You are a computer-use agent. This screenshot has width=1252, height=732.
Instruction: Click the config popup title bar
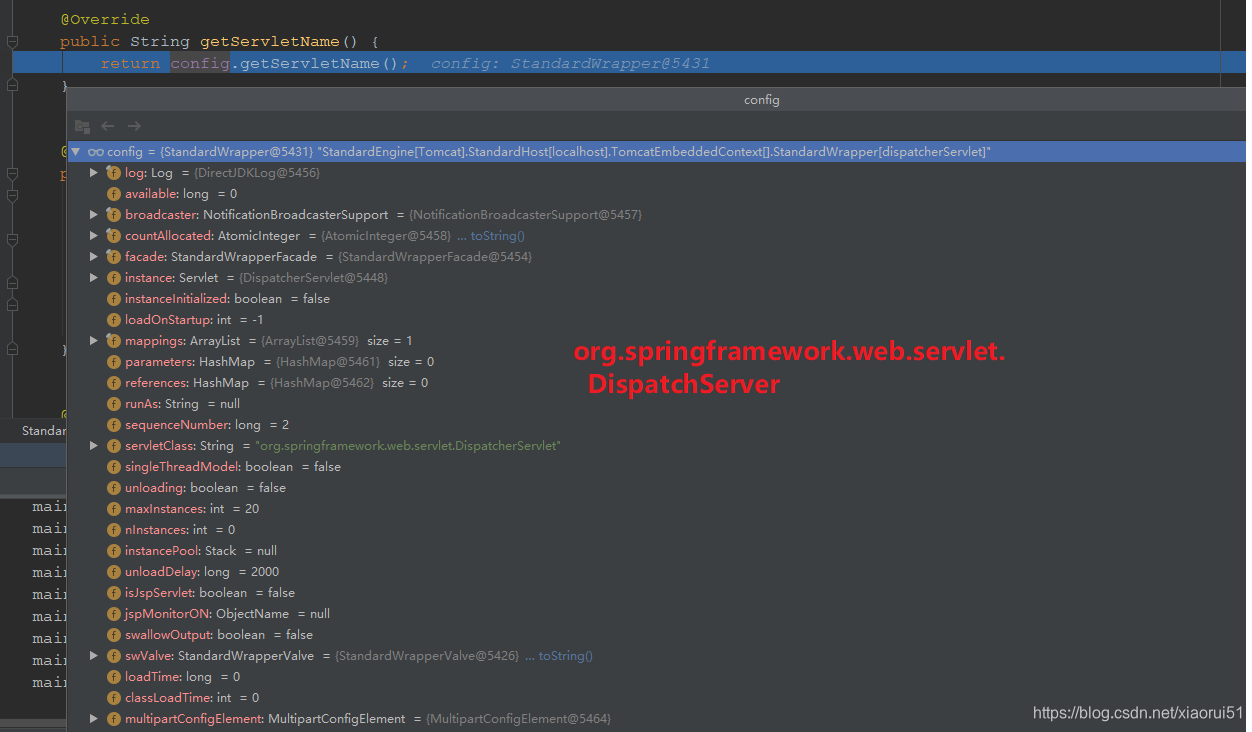tap(656, 100)
